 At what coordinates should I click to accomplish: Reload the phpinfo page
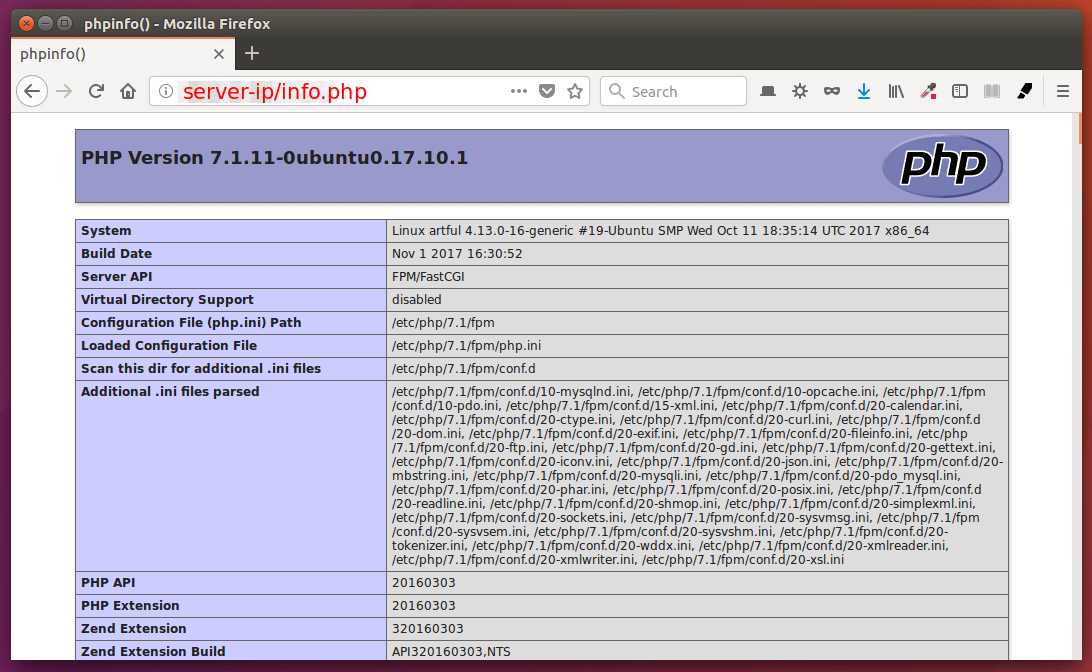pyautogui.click(x=96, y=92)
